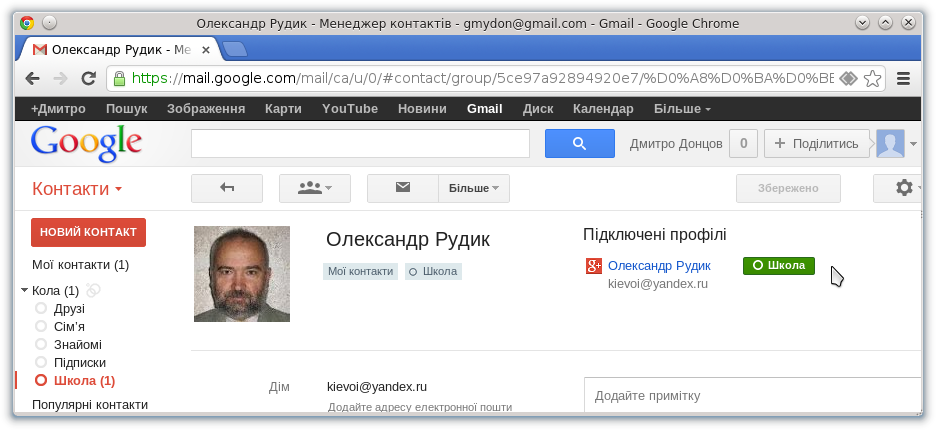Screen dimensions: 939x433
Task: Bookmark page with star icon
Action: tap(873, 78)
